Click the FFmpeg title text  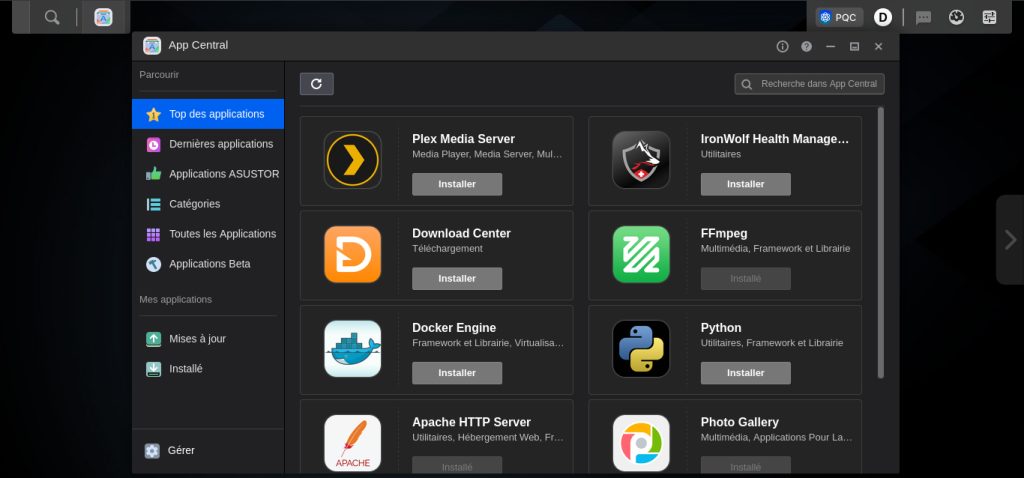tap(724, 234)
